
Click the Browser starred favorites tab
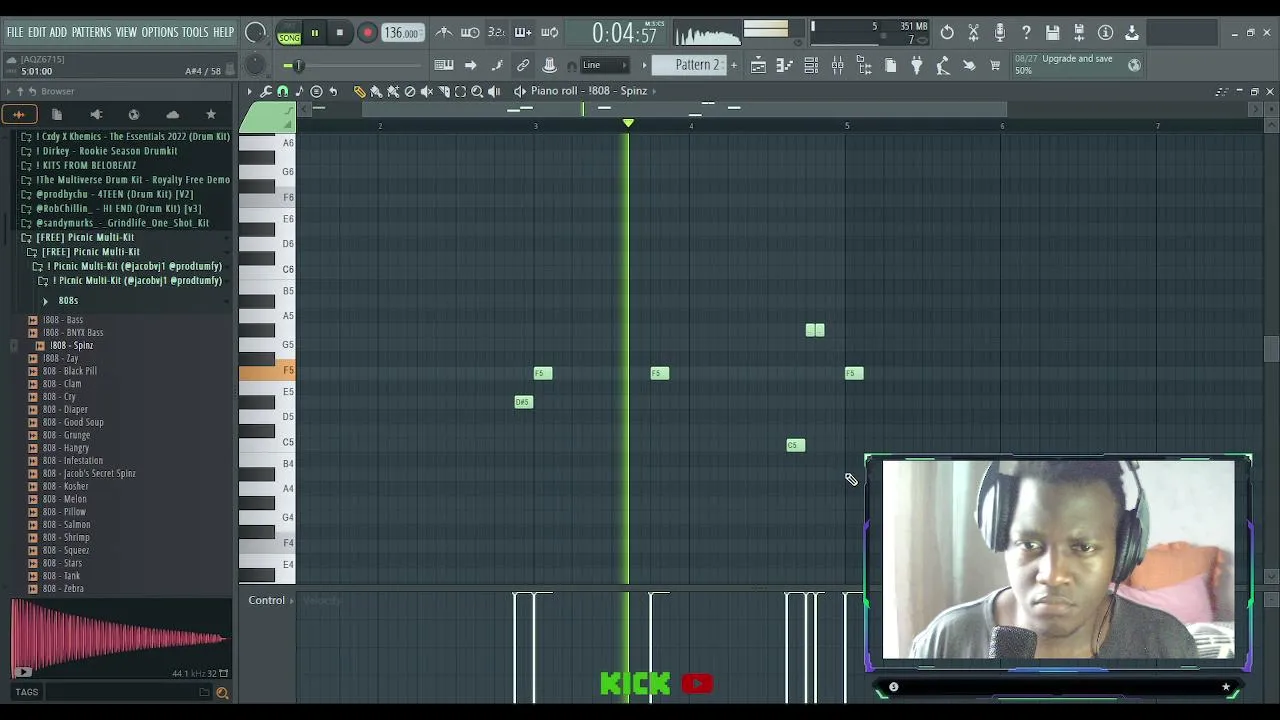point(211,115)
